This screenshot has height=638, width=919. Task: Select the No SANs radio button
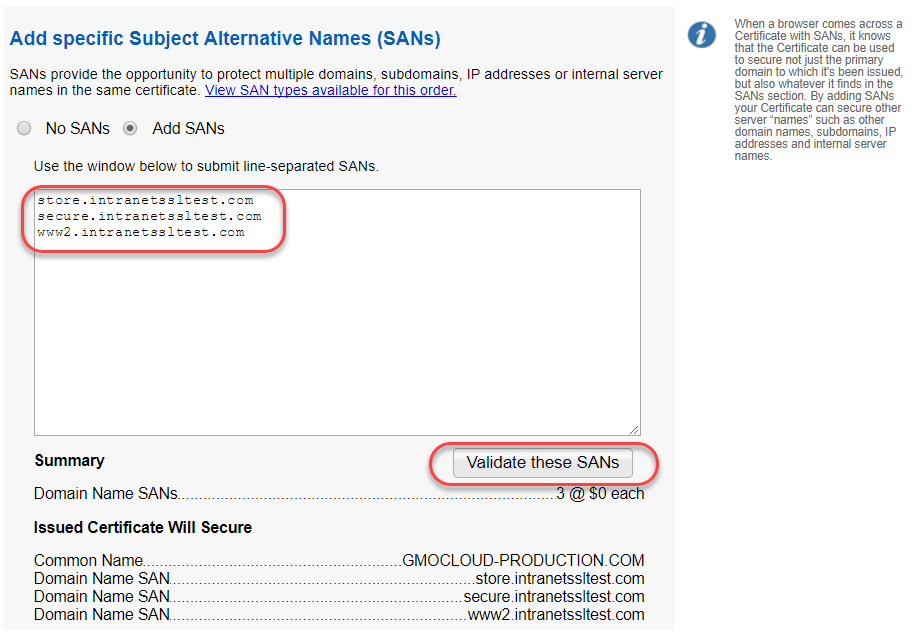pos(25,129)
